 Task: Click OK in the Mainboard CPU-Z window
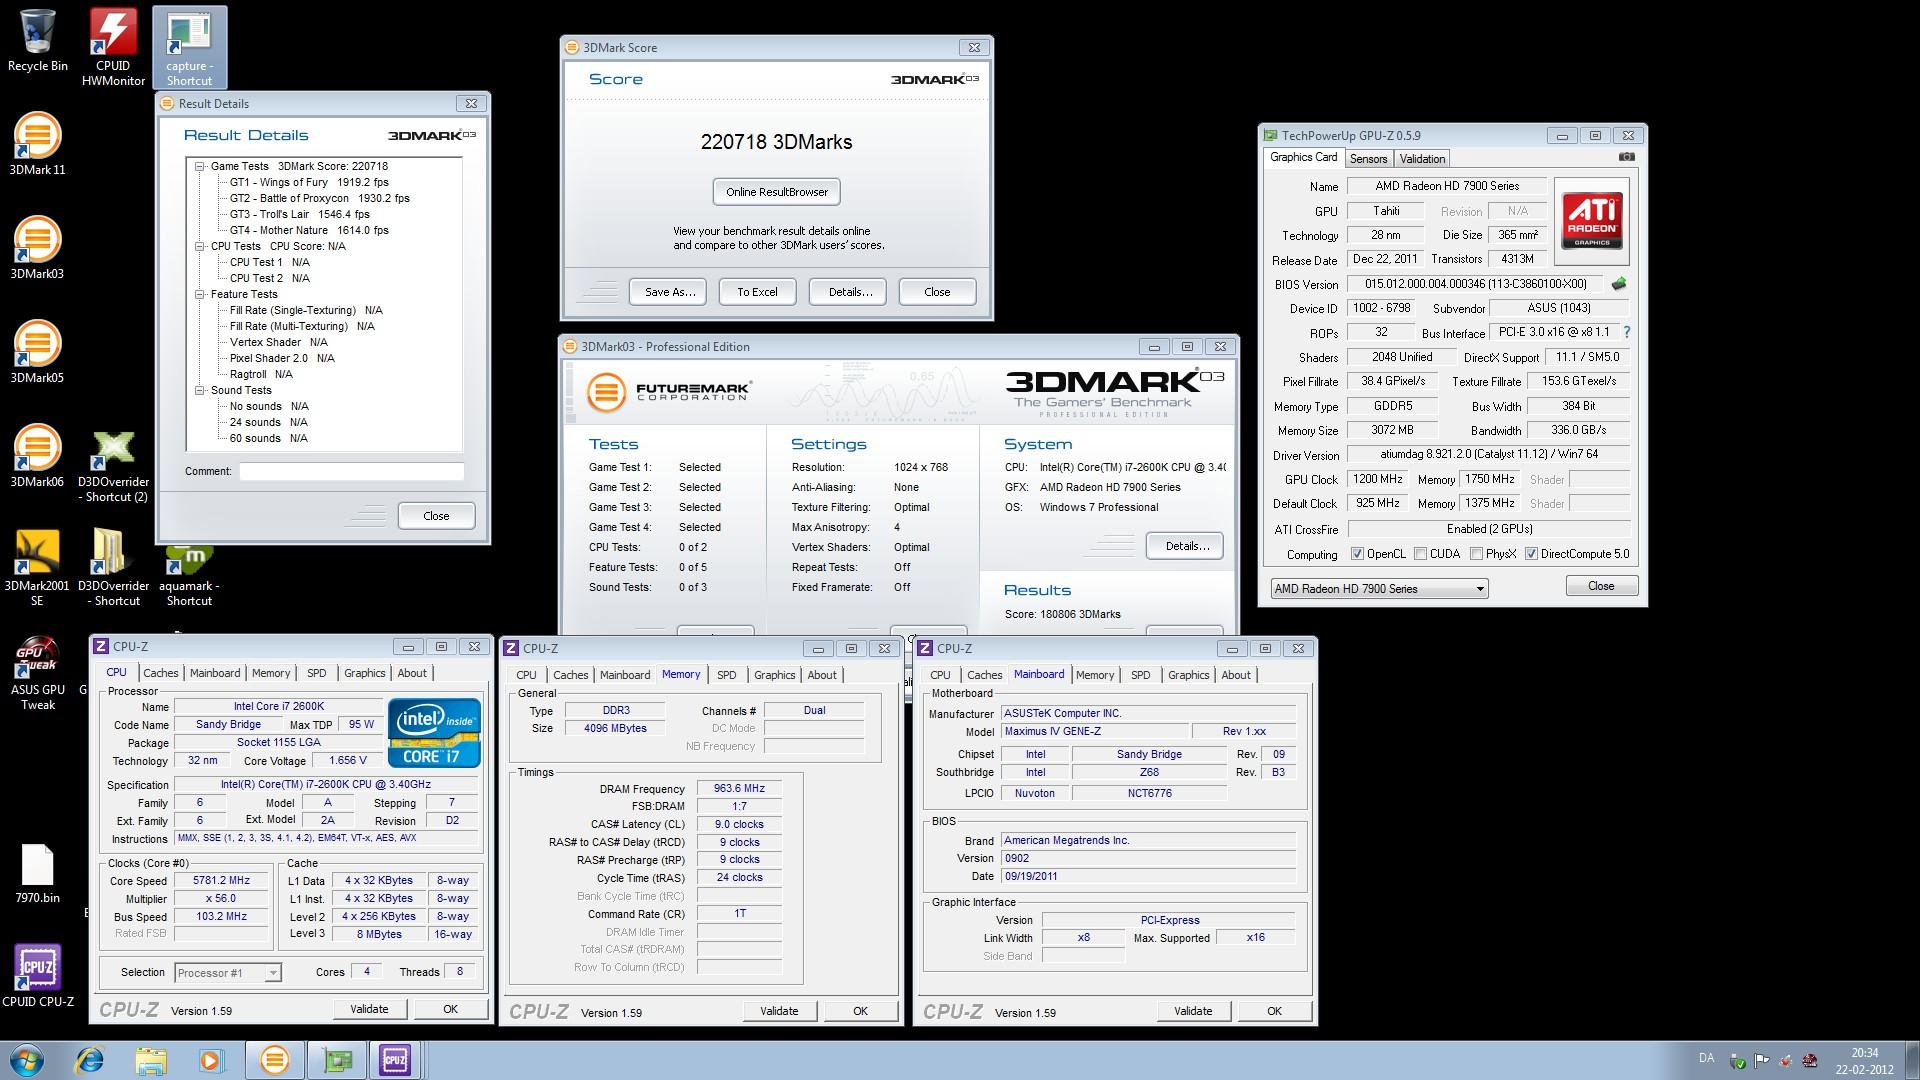pos(1273,1011)
